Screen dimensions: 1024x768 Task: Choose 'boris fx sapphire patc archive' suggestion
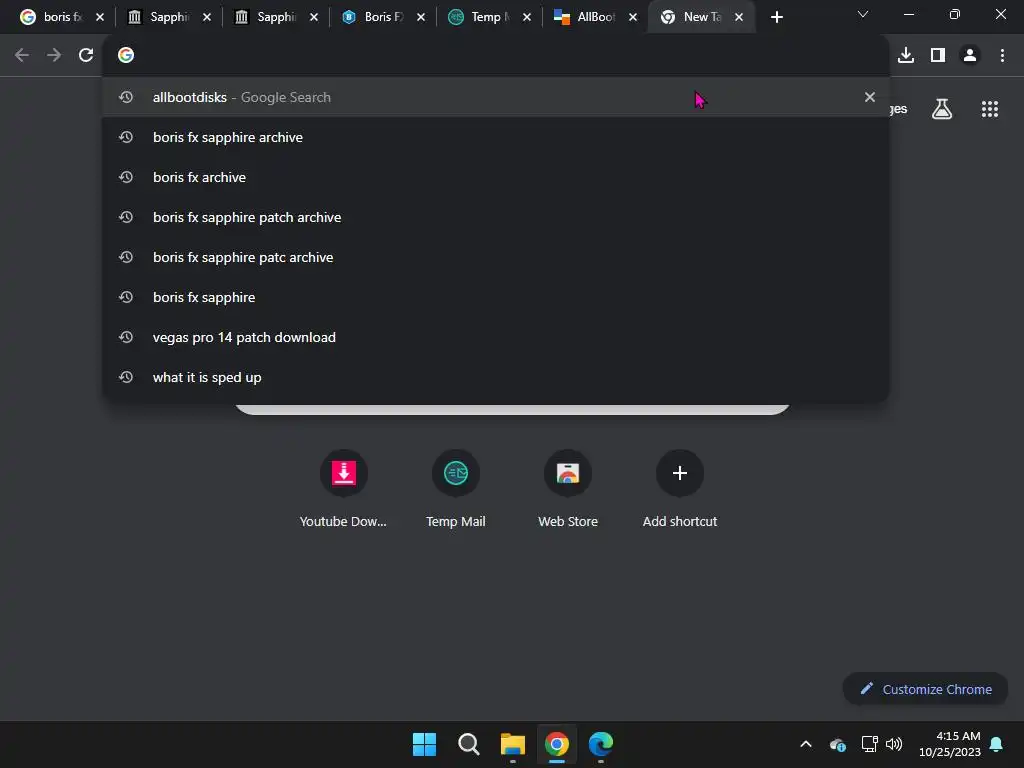pyautogui.click(x=496, y=257)
